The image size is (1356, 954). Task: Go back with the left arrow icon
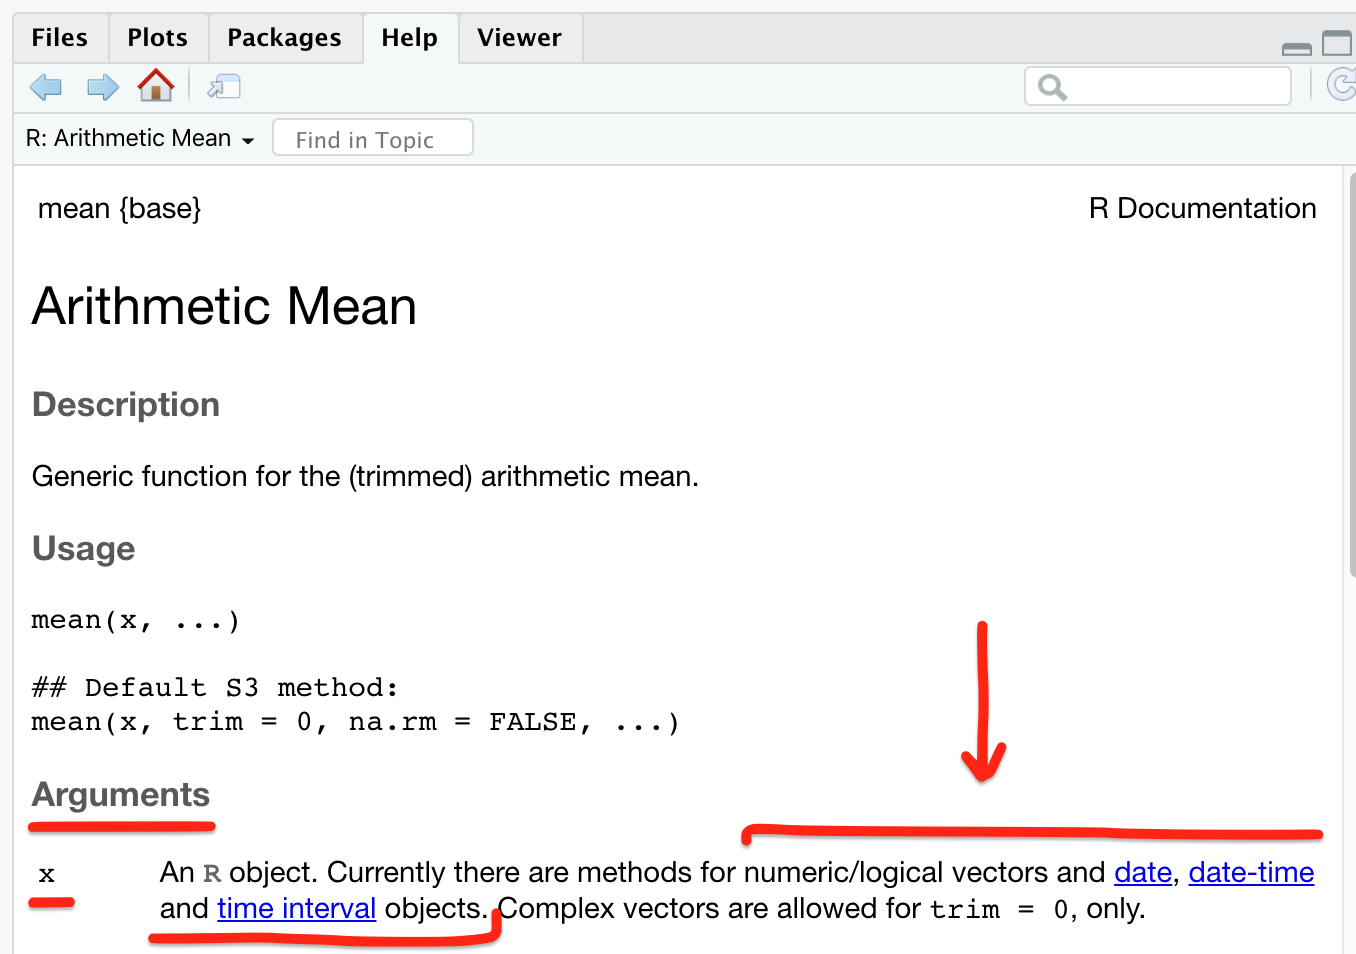(x=46, y=87)
